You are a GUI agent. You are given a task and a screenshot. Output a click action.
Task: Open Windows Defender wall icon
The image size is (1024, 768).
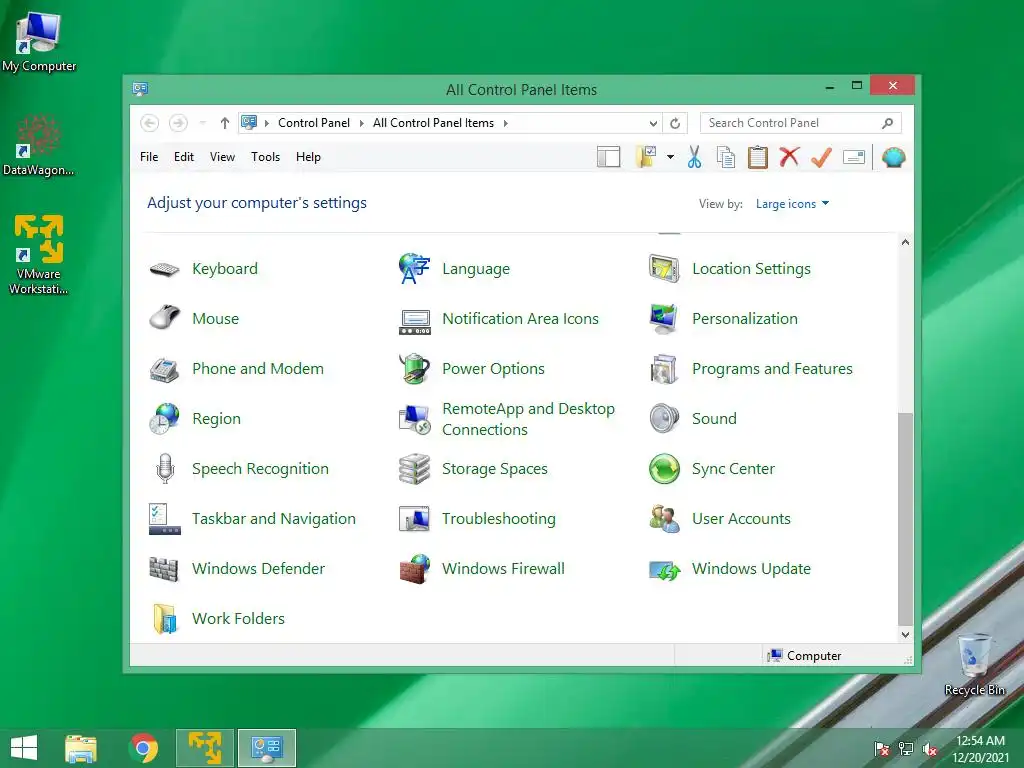click(164, 569)
